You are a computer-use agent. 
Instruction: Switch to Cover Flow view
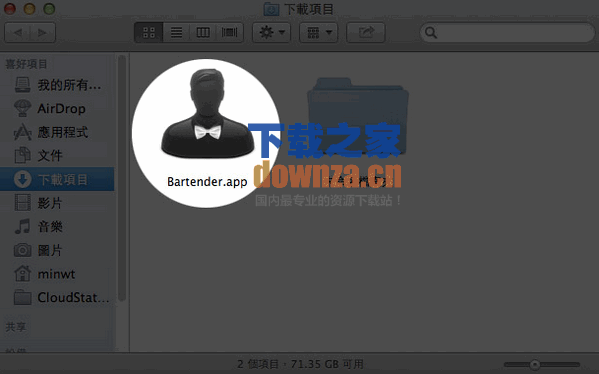(x=230, y=32)
